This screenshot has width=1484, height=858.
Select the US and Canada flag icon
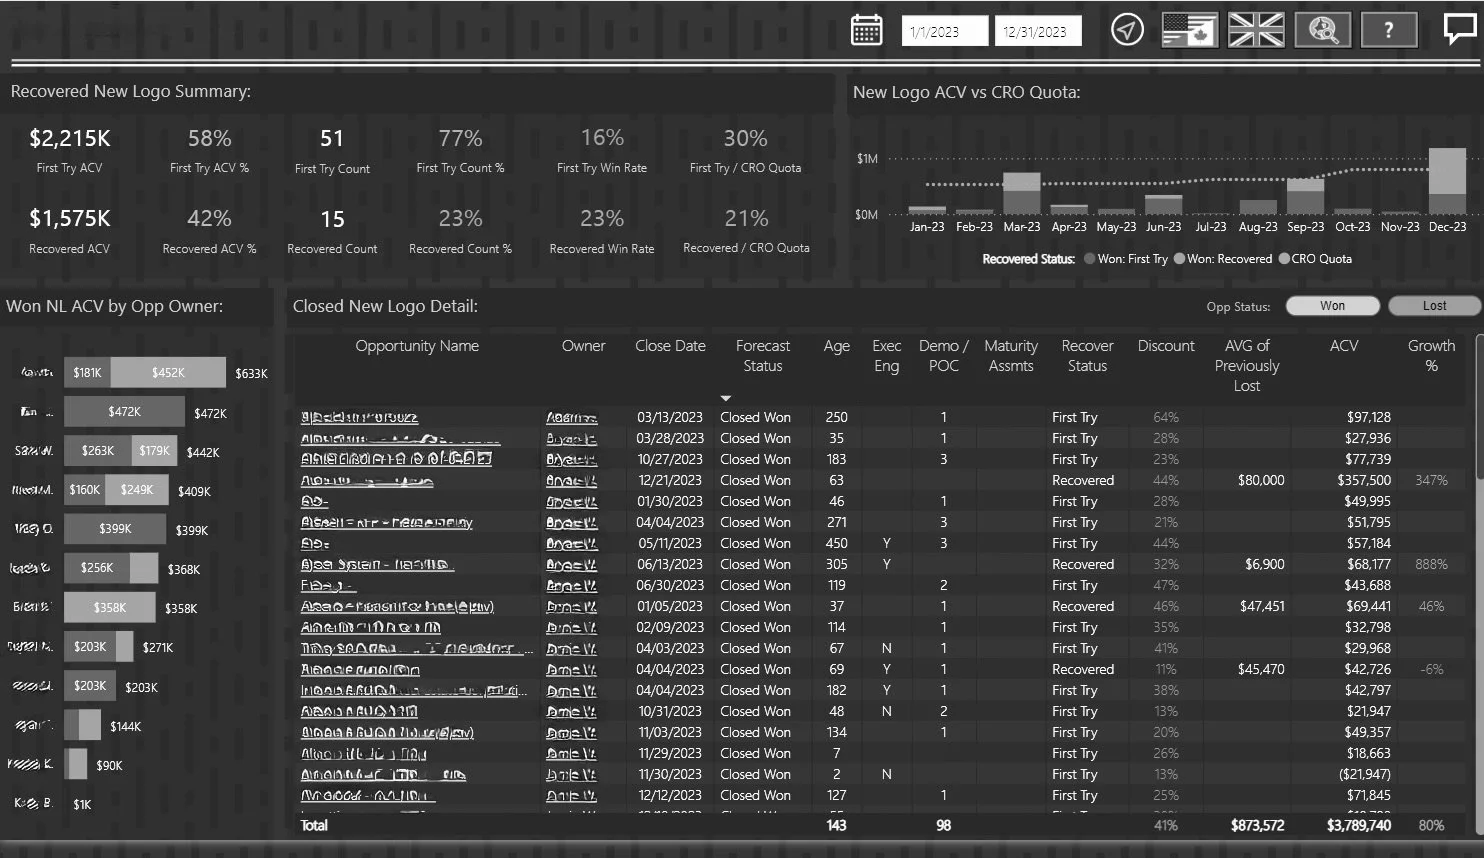(x=1189, y=30)
